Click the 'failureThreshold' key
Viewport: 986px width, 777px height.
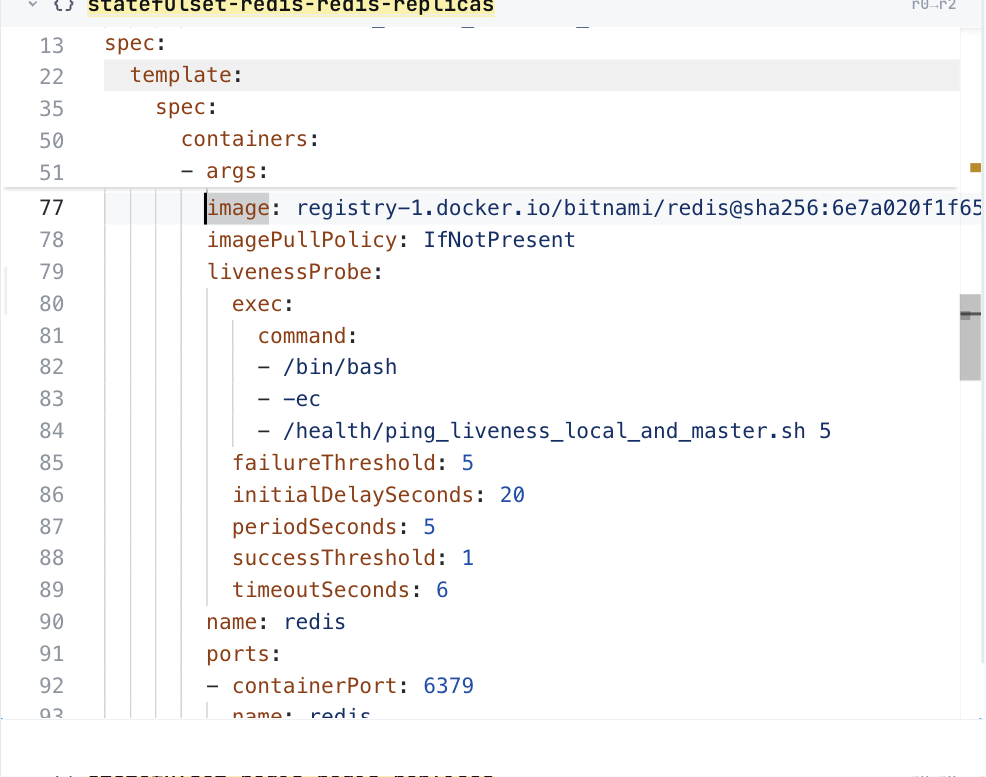(x=334, y=463)
